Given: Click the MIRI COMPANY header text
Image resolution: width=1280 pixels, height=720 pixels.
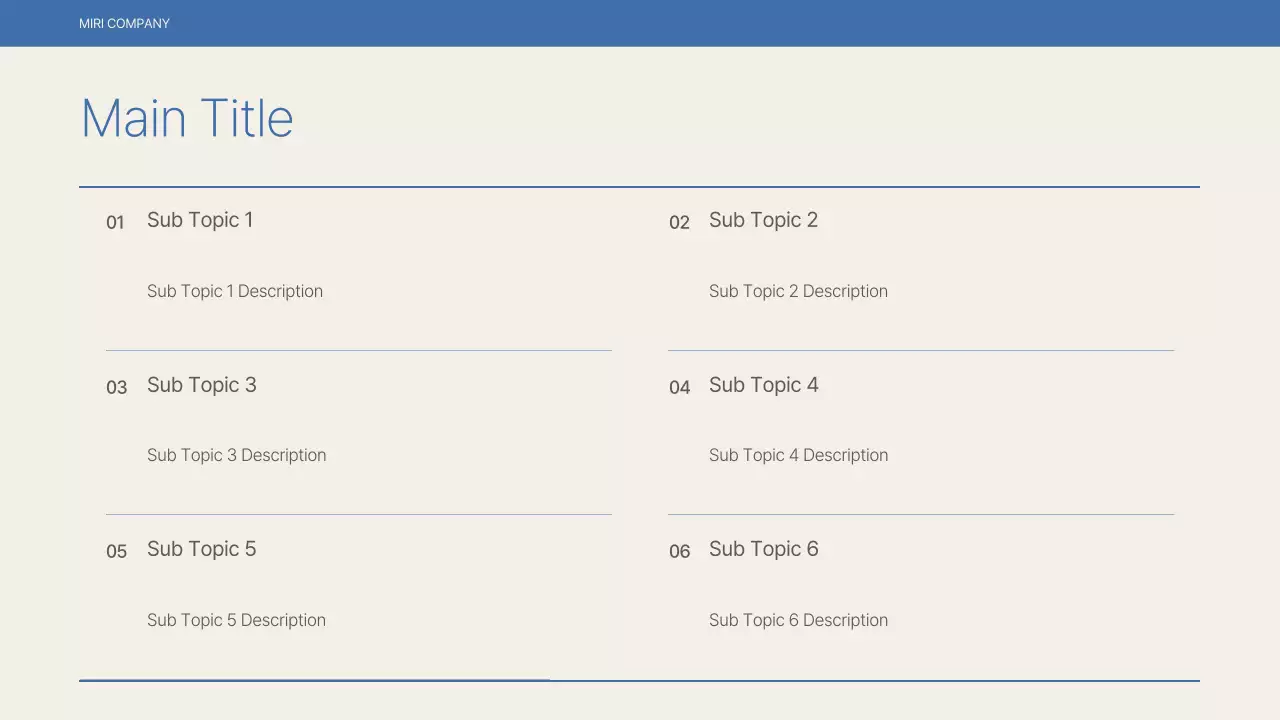Looking at the screenshot, I should 124,23.
